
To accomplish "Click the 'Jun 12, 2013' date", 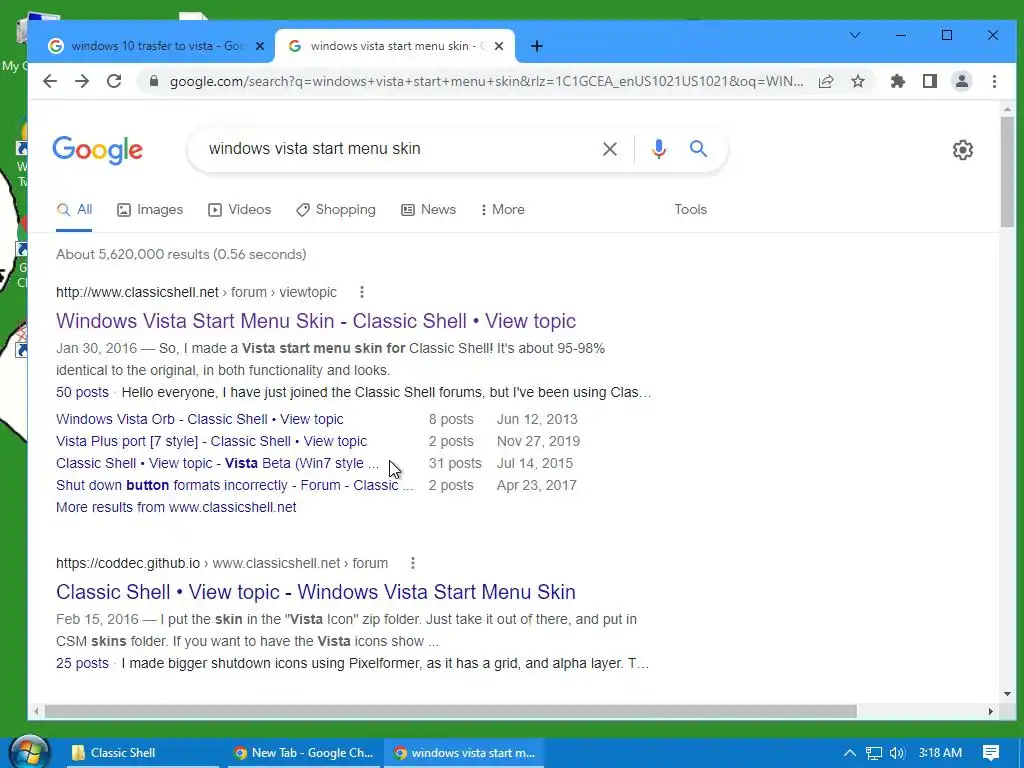I will [x=537, y=419].
